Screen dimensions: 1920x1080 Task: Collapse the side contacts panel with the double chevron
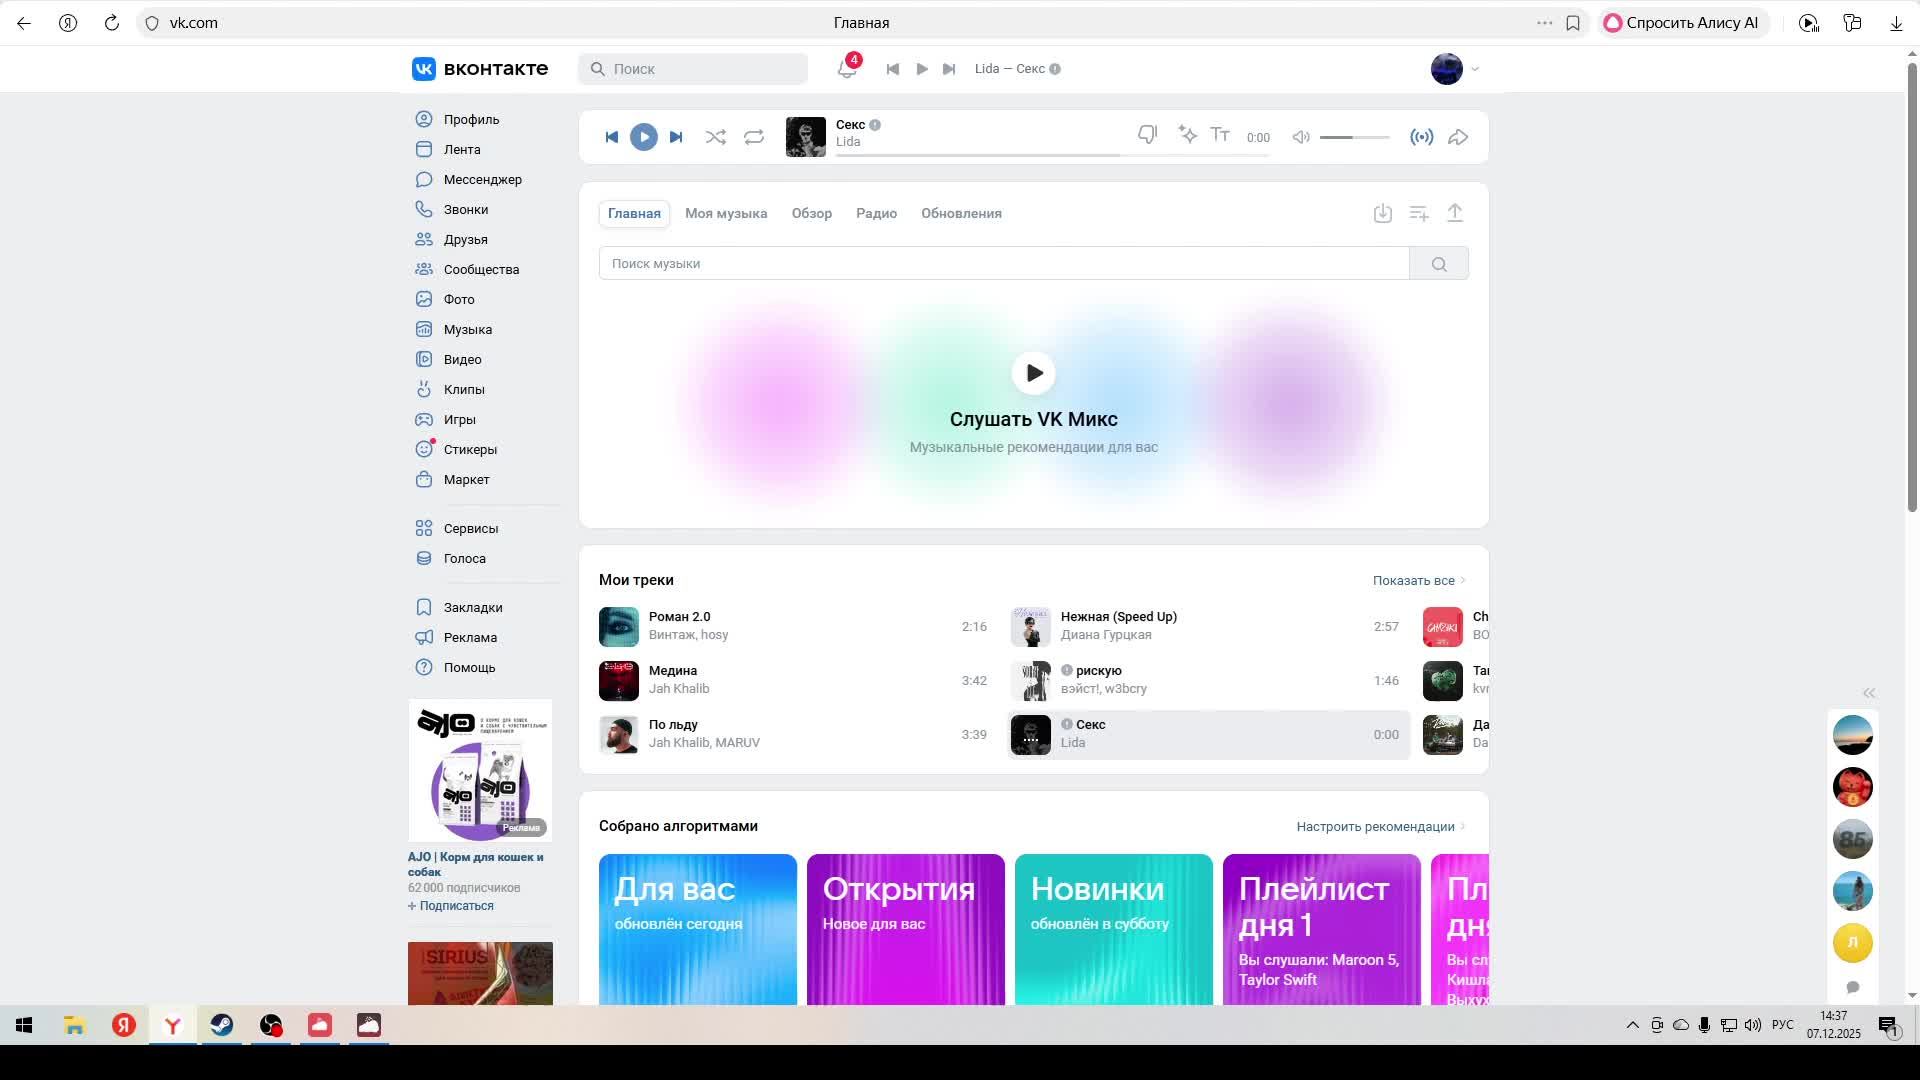(x=1868, y=693)
